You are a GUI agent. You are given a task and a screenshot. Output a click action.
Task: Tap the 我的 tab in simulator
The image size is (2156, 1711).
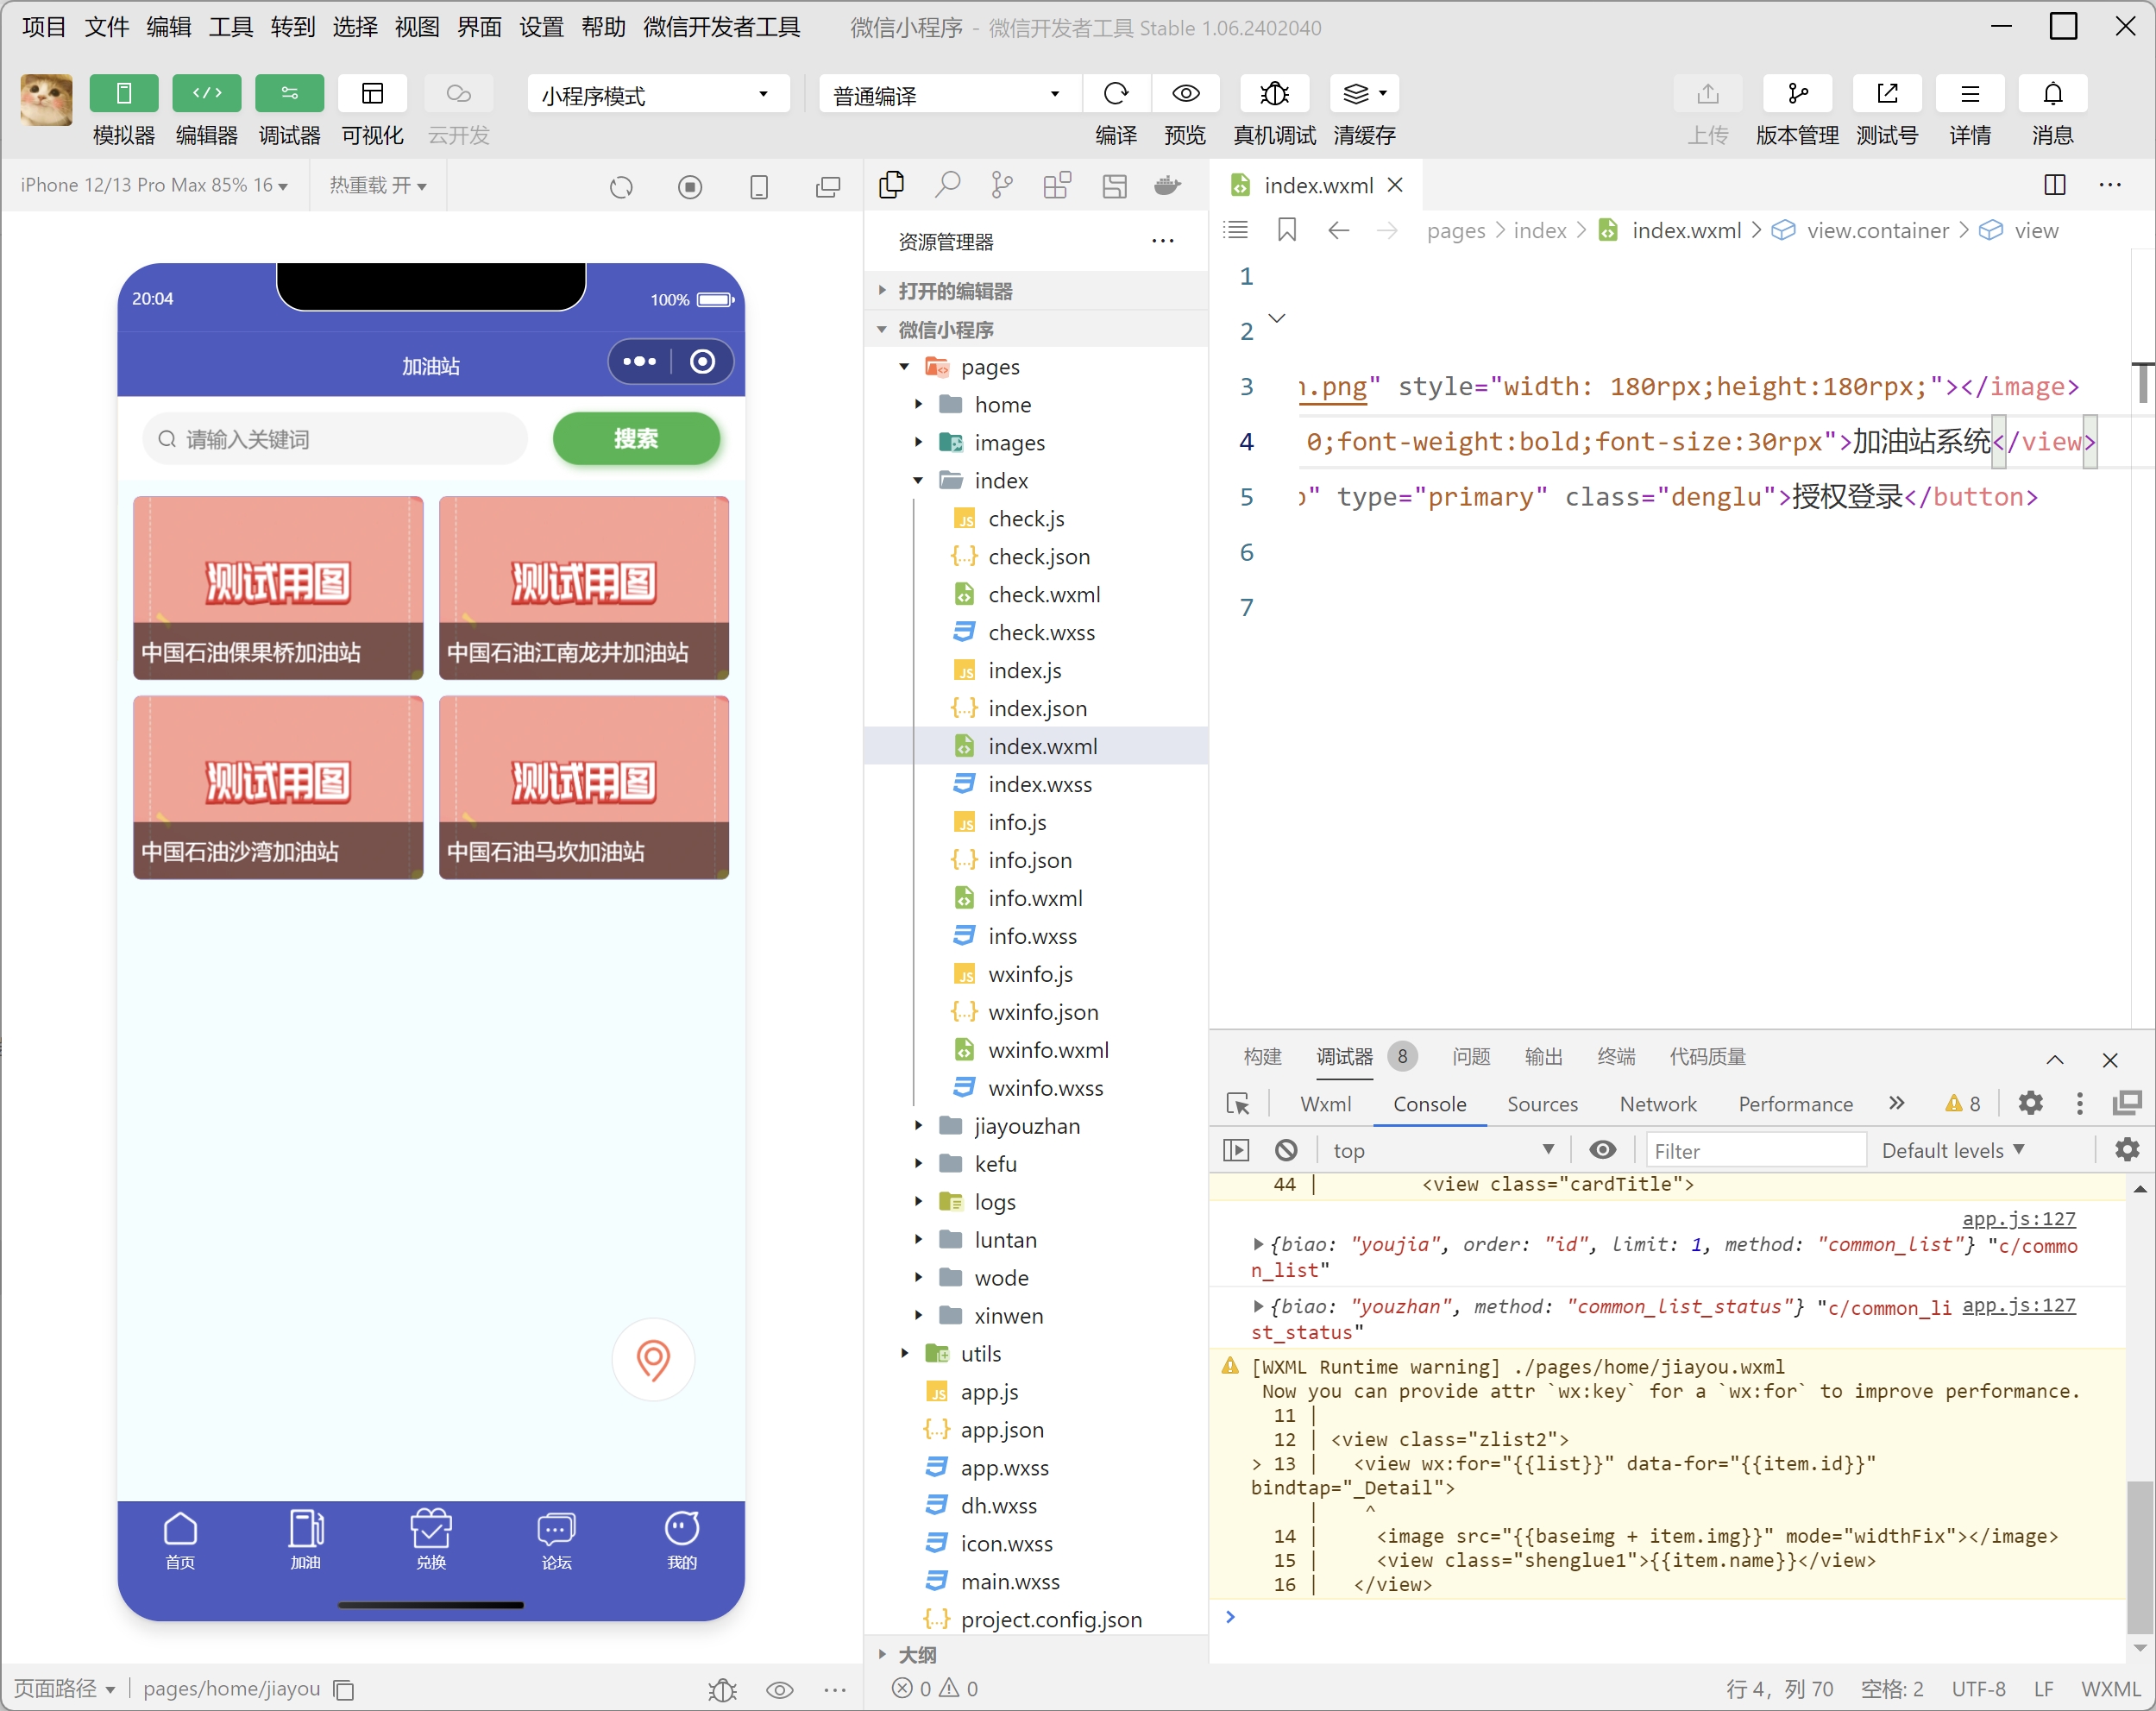click(682, 1540)
